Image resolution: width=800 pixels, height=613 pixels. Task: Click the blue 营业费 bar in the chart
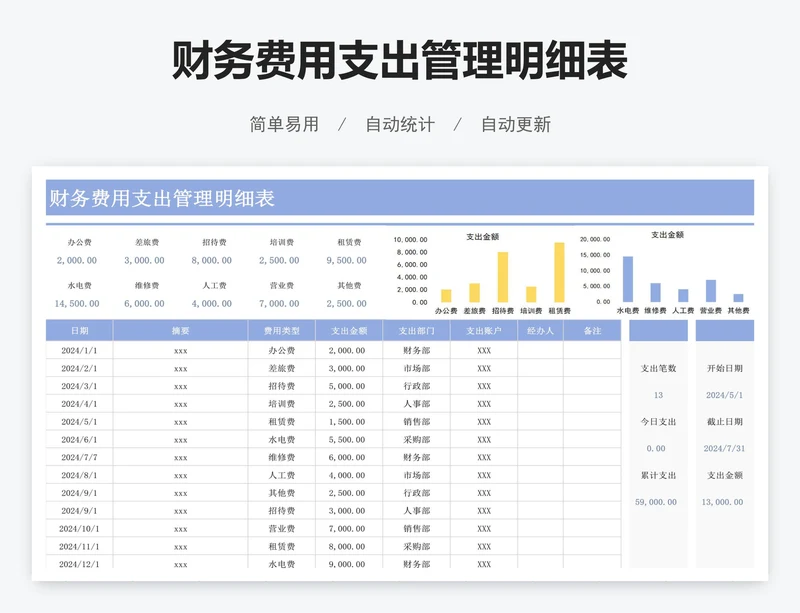711,291
